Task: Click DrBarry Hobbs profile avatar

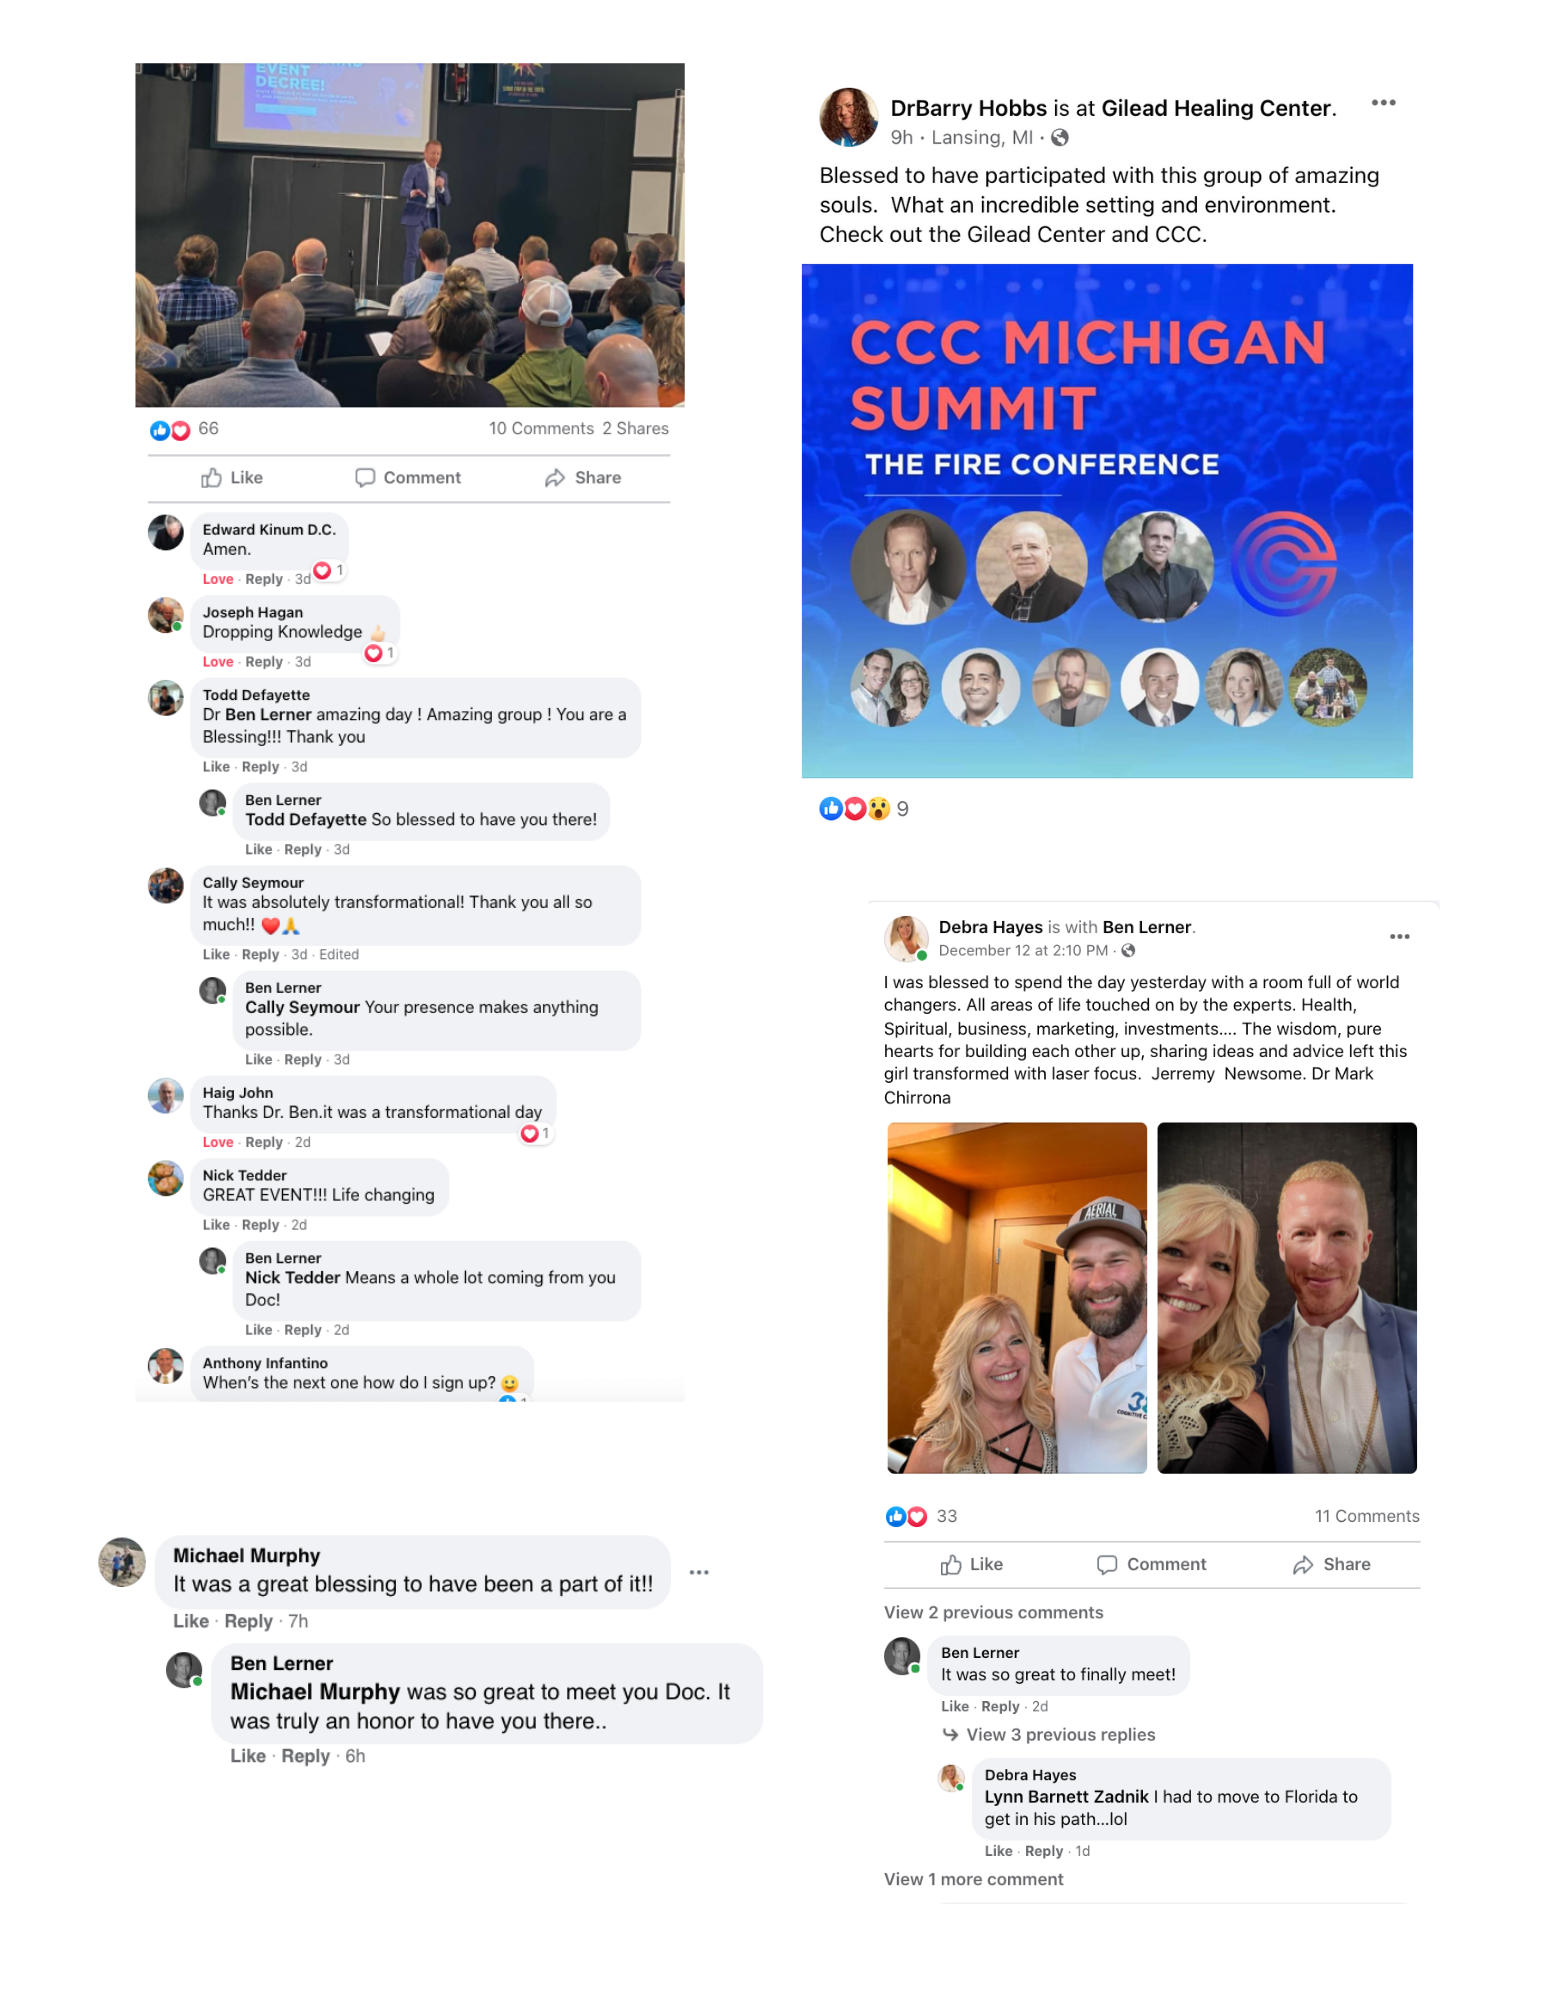Action: 848,116
